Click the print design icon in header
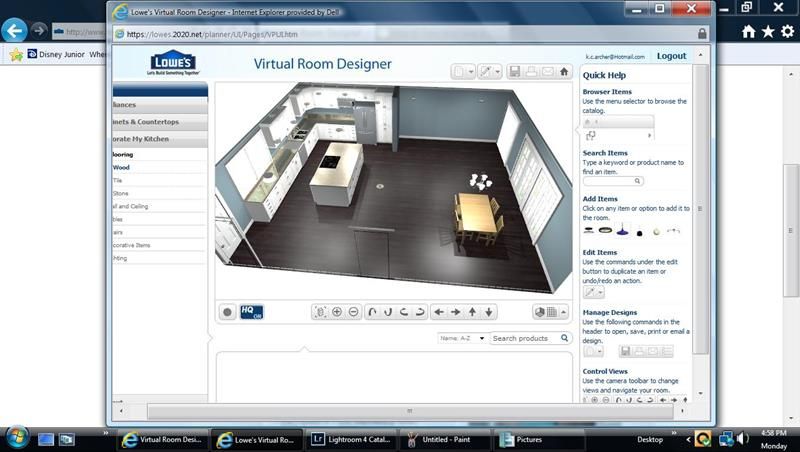Viewport: 800px width, 452px height. [531, 72]
